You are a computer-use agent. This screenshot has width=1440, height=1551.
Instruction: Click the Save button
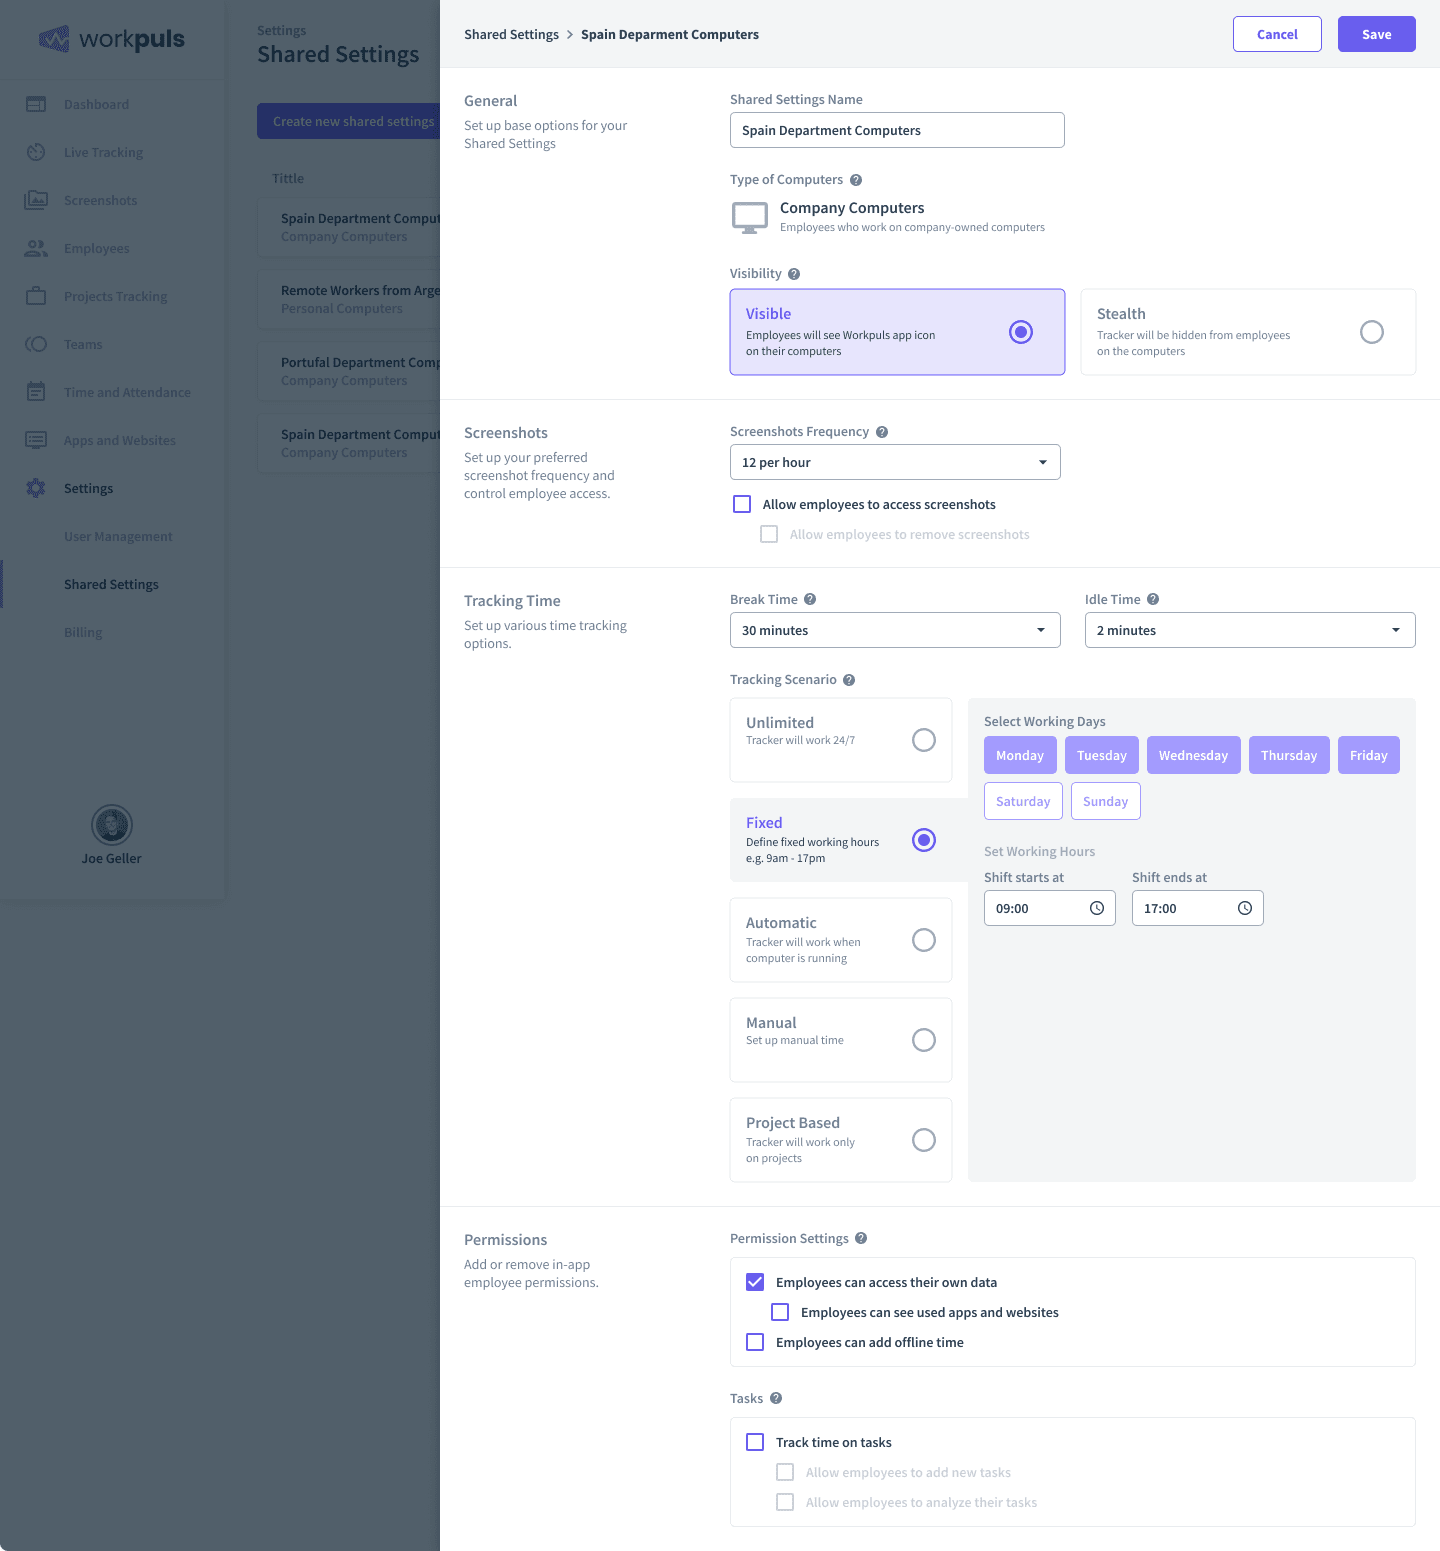[1376, 33]
